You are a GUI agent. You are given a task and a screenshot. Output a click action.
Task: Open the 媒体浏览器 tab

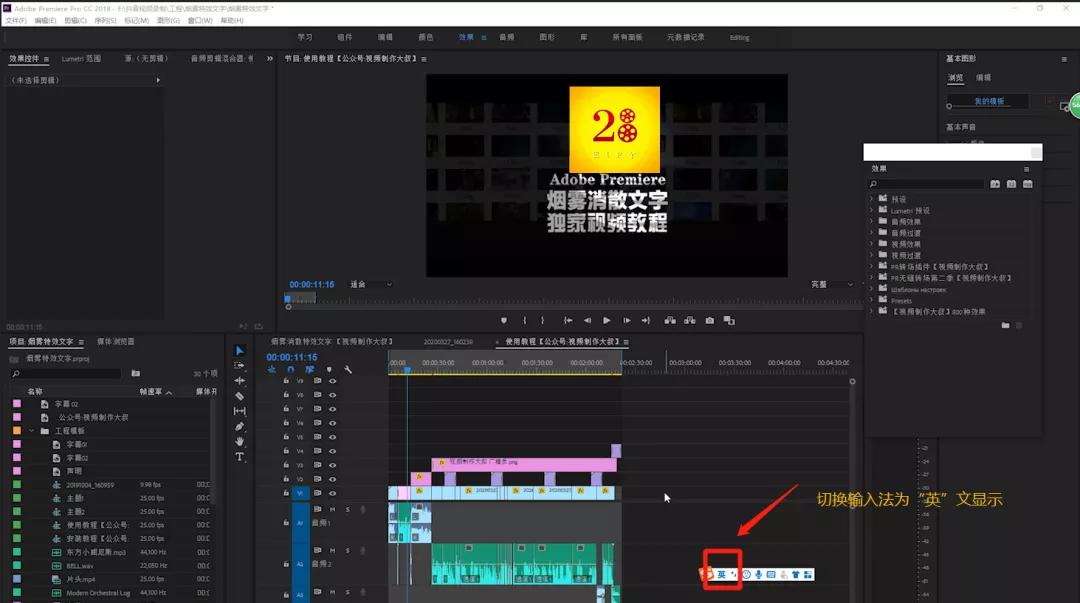tap(116, 342)
